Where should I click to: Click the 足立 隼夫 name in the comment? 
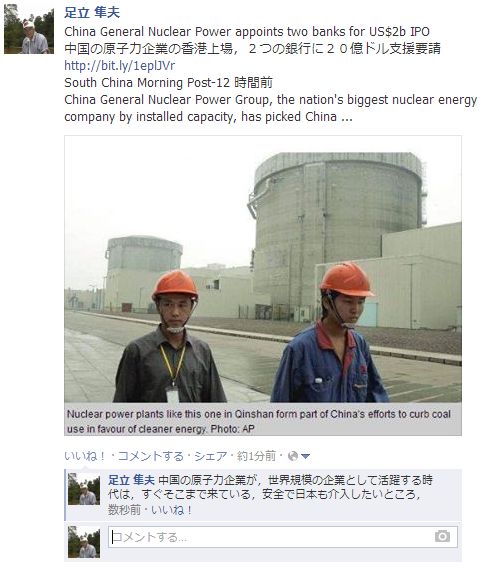[x=131, y=480]
